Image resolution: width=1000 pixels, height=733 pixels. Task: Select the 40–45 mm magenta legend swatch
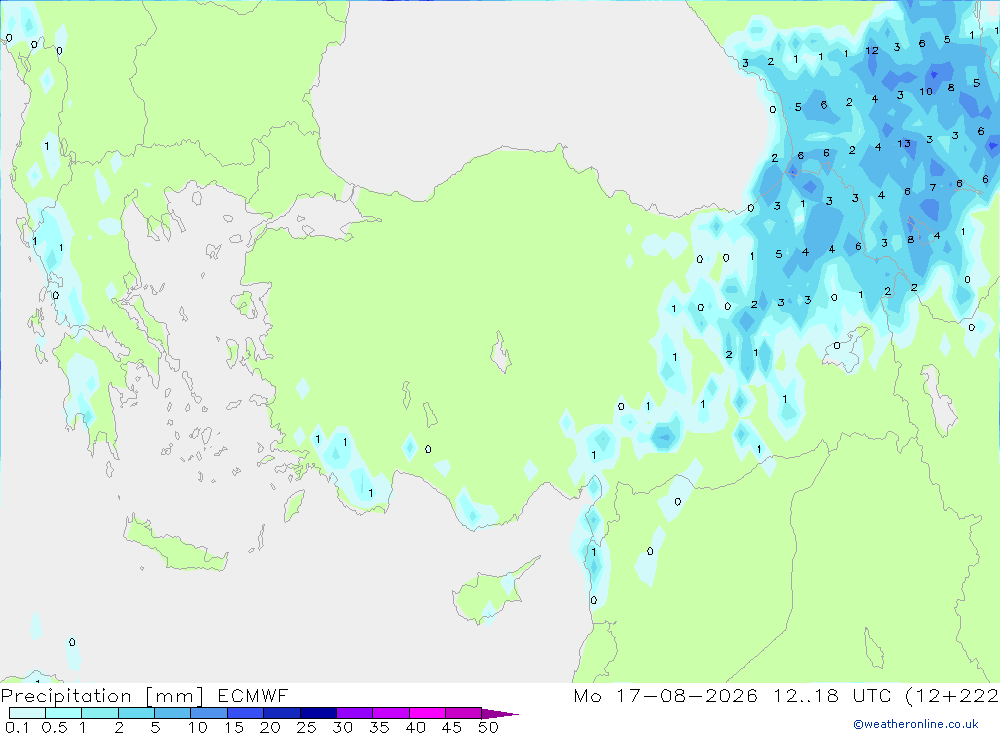tap(427, 713)
